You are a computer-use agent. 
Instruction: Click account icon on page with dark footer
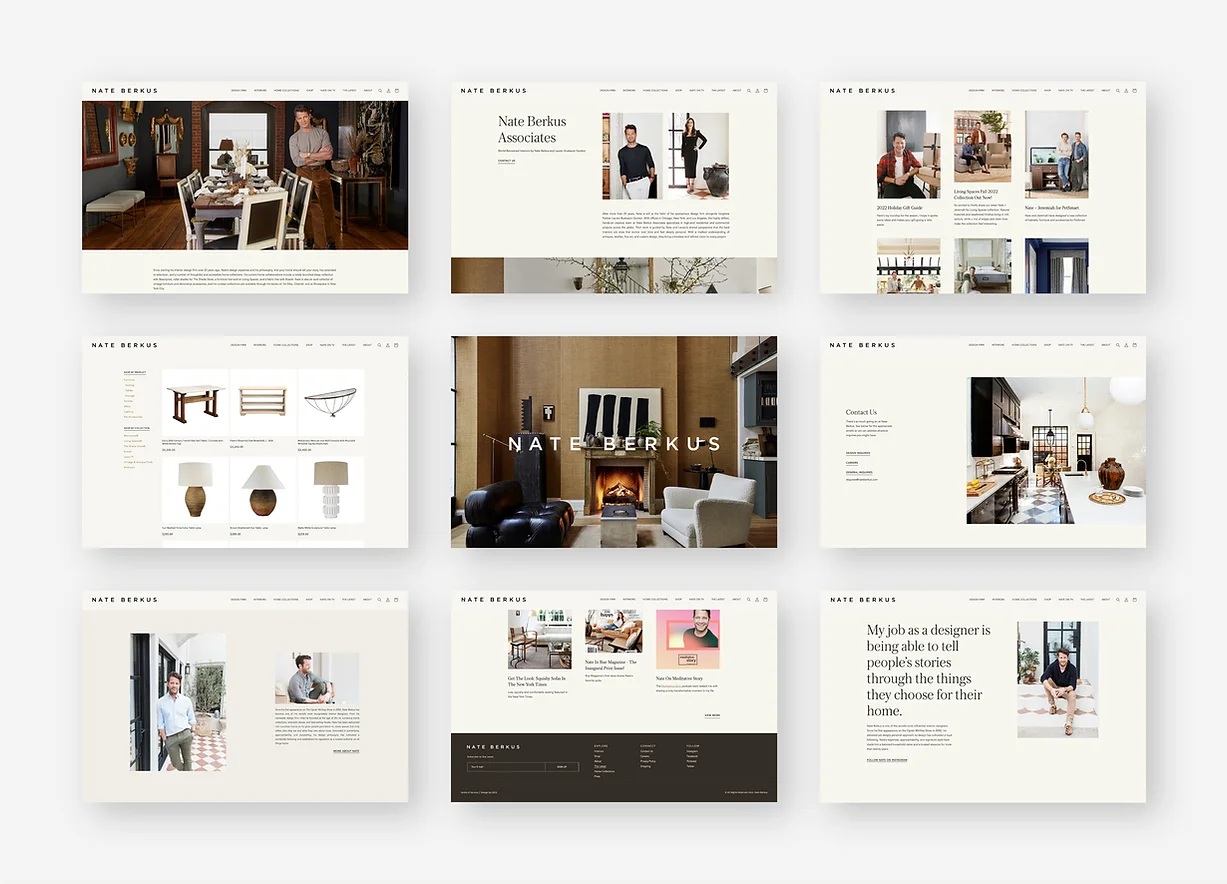pos(757,600)
